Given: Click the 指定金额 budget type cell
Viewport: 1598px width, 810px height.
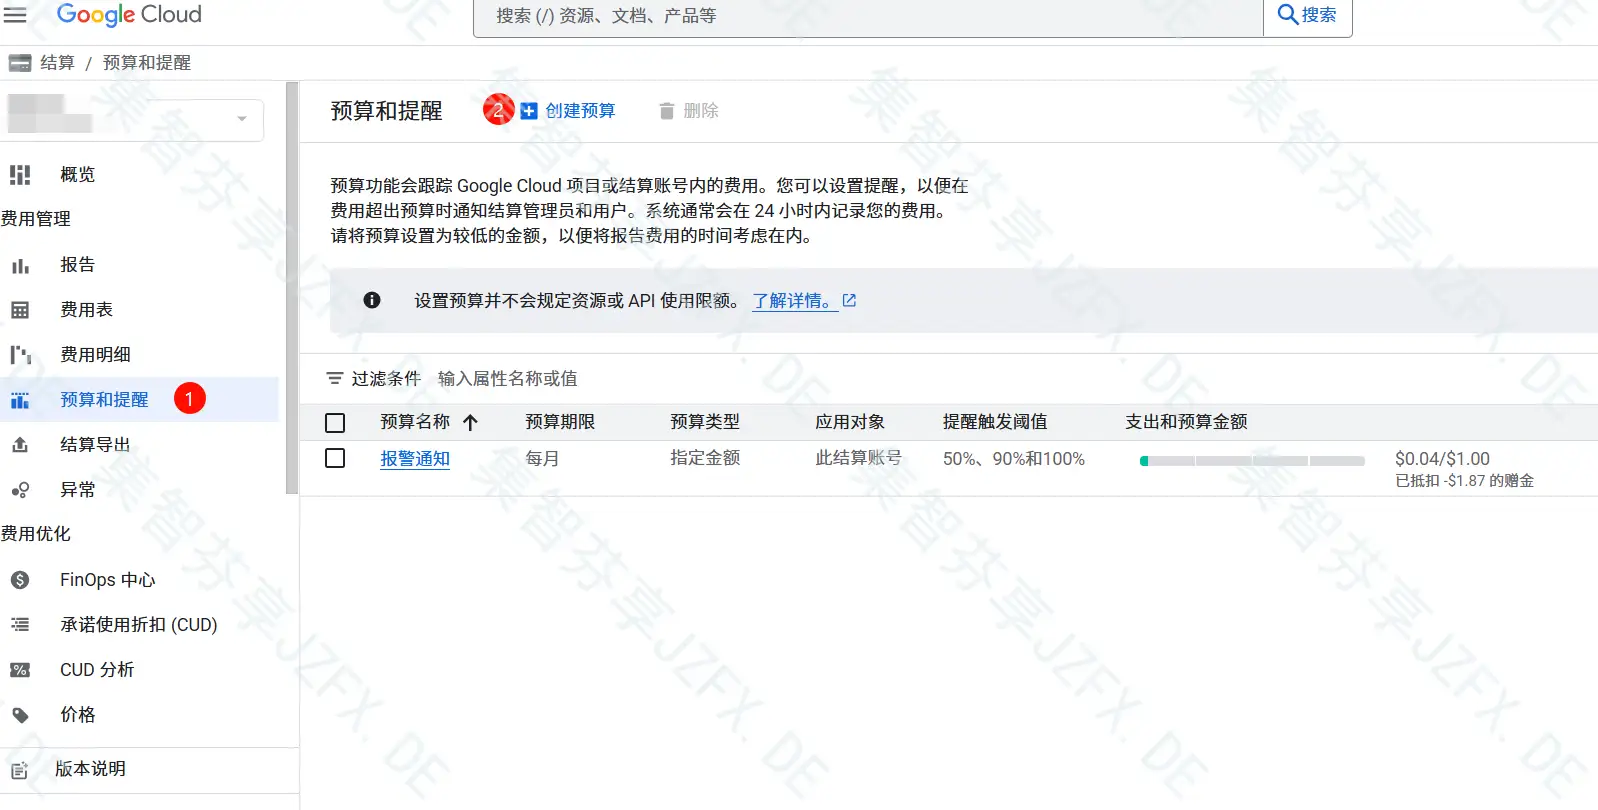Looking at the screenshot, I should pyautogui.click(x=705, y=458).
